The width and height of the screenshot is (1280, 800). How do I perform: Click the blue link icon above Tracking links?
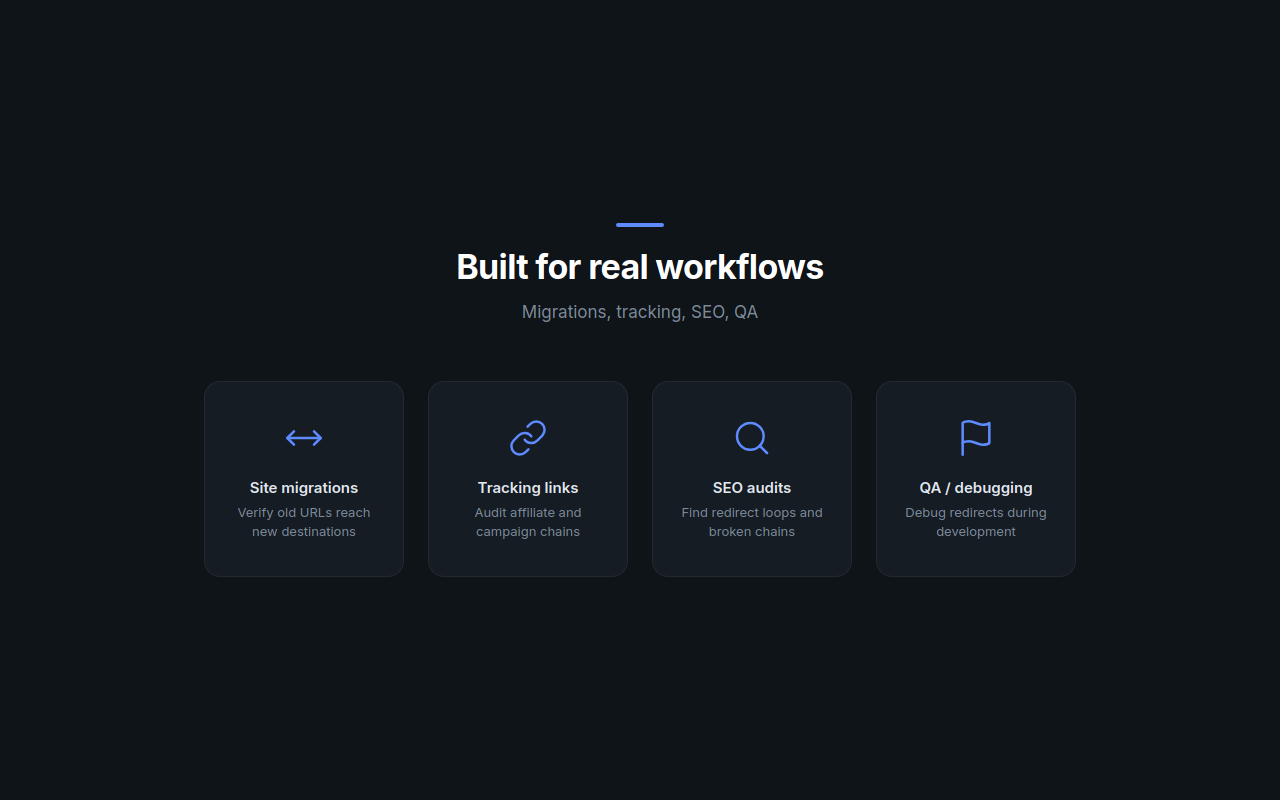(527, 438)
